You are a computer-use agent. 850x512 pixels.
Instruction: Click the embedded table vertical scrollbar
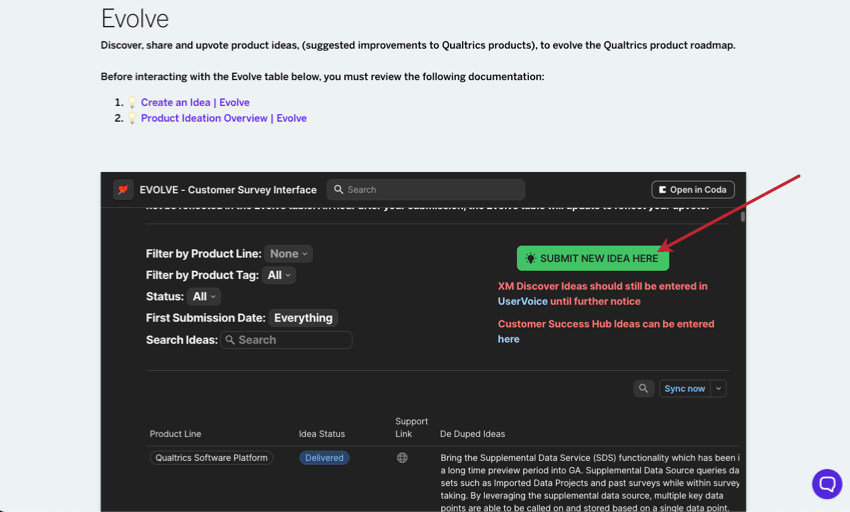click(x=742, y=216)
